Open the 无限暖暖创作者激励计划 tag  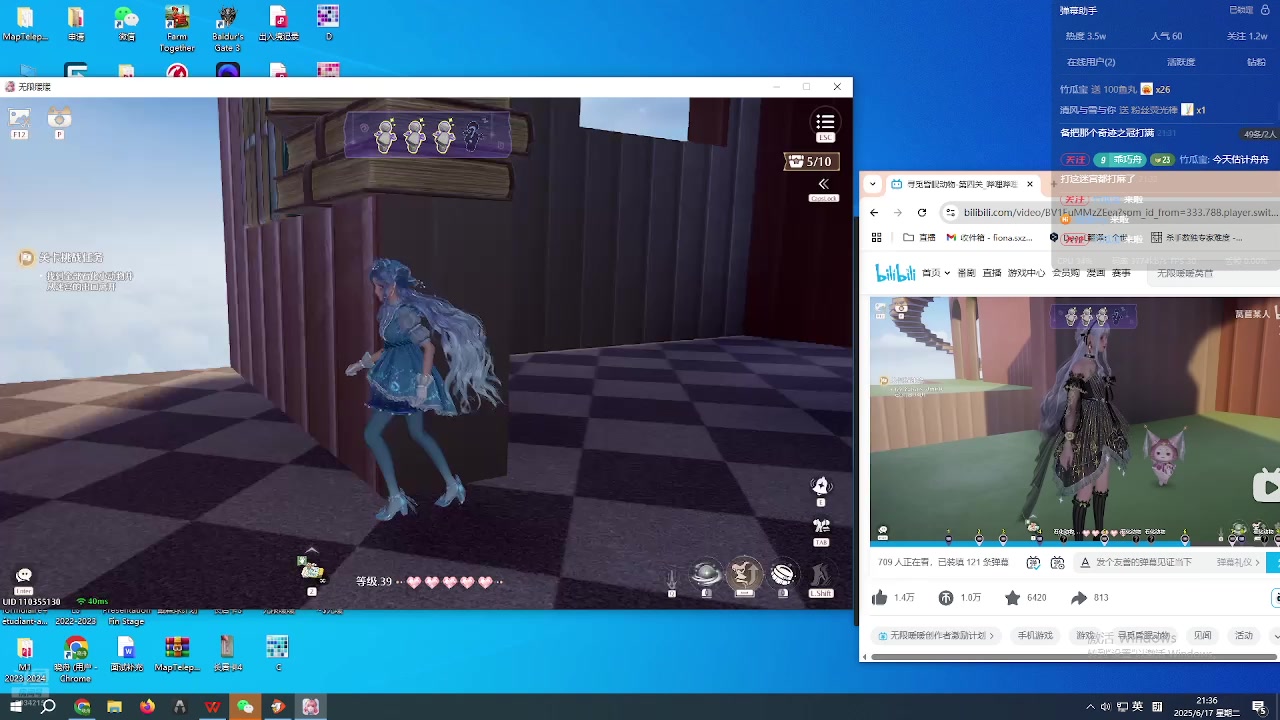pos(937,636)
